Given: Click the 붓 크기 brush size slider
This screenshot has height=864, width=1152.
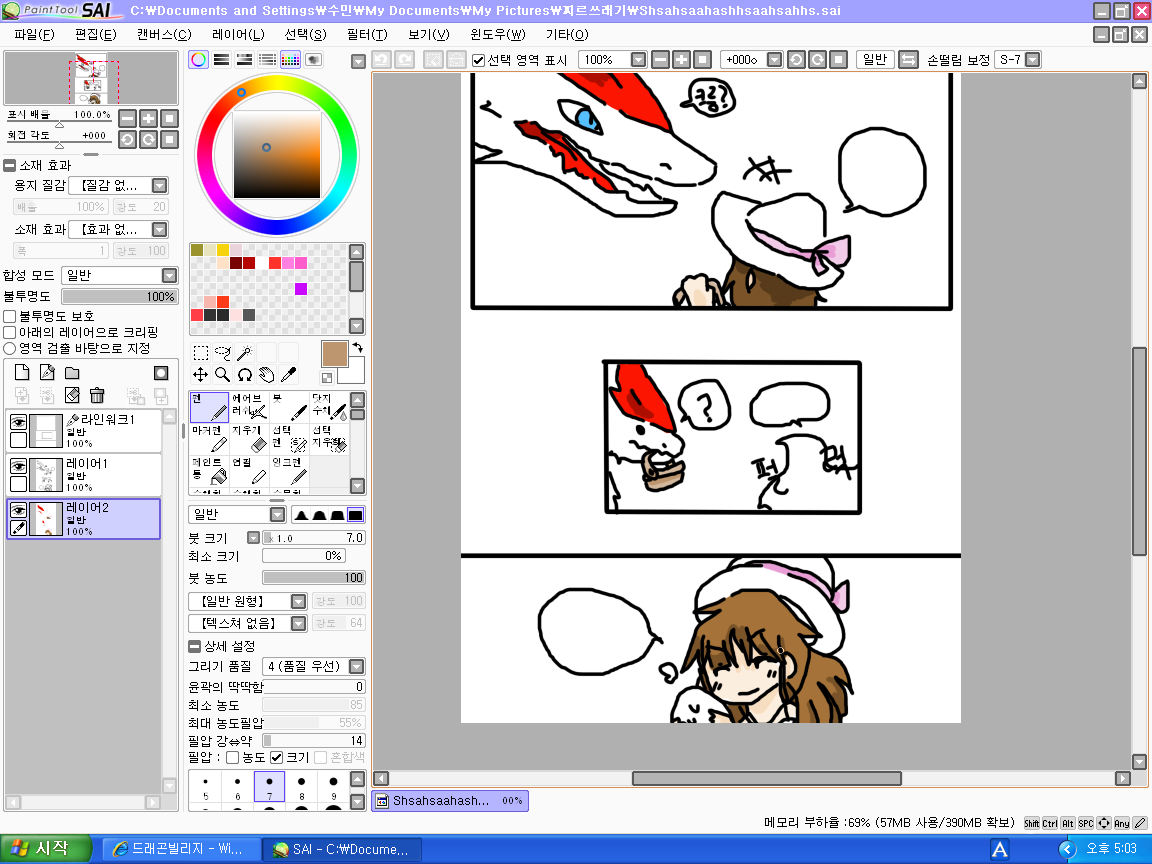Looking at the screenshot, I should click(x=314, y=538).
